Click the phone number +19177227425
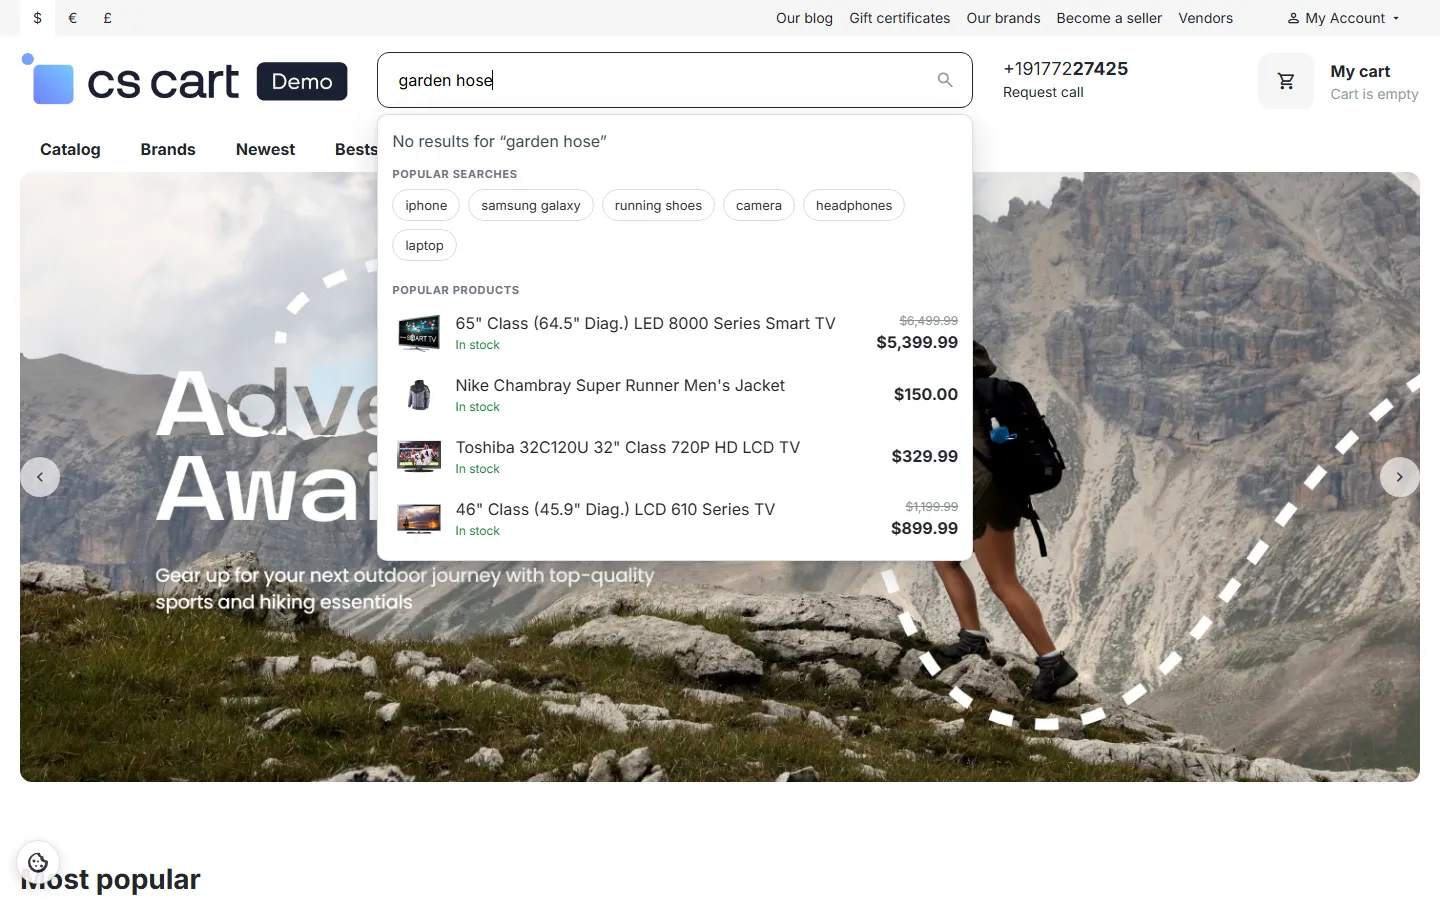This screenshot has height=900, width=1440. [x=1065, y=68]
